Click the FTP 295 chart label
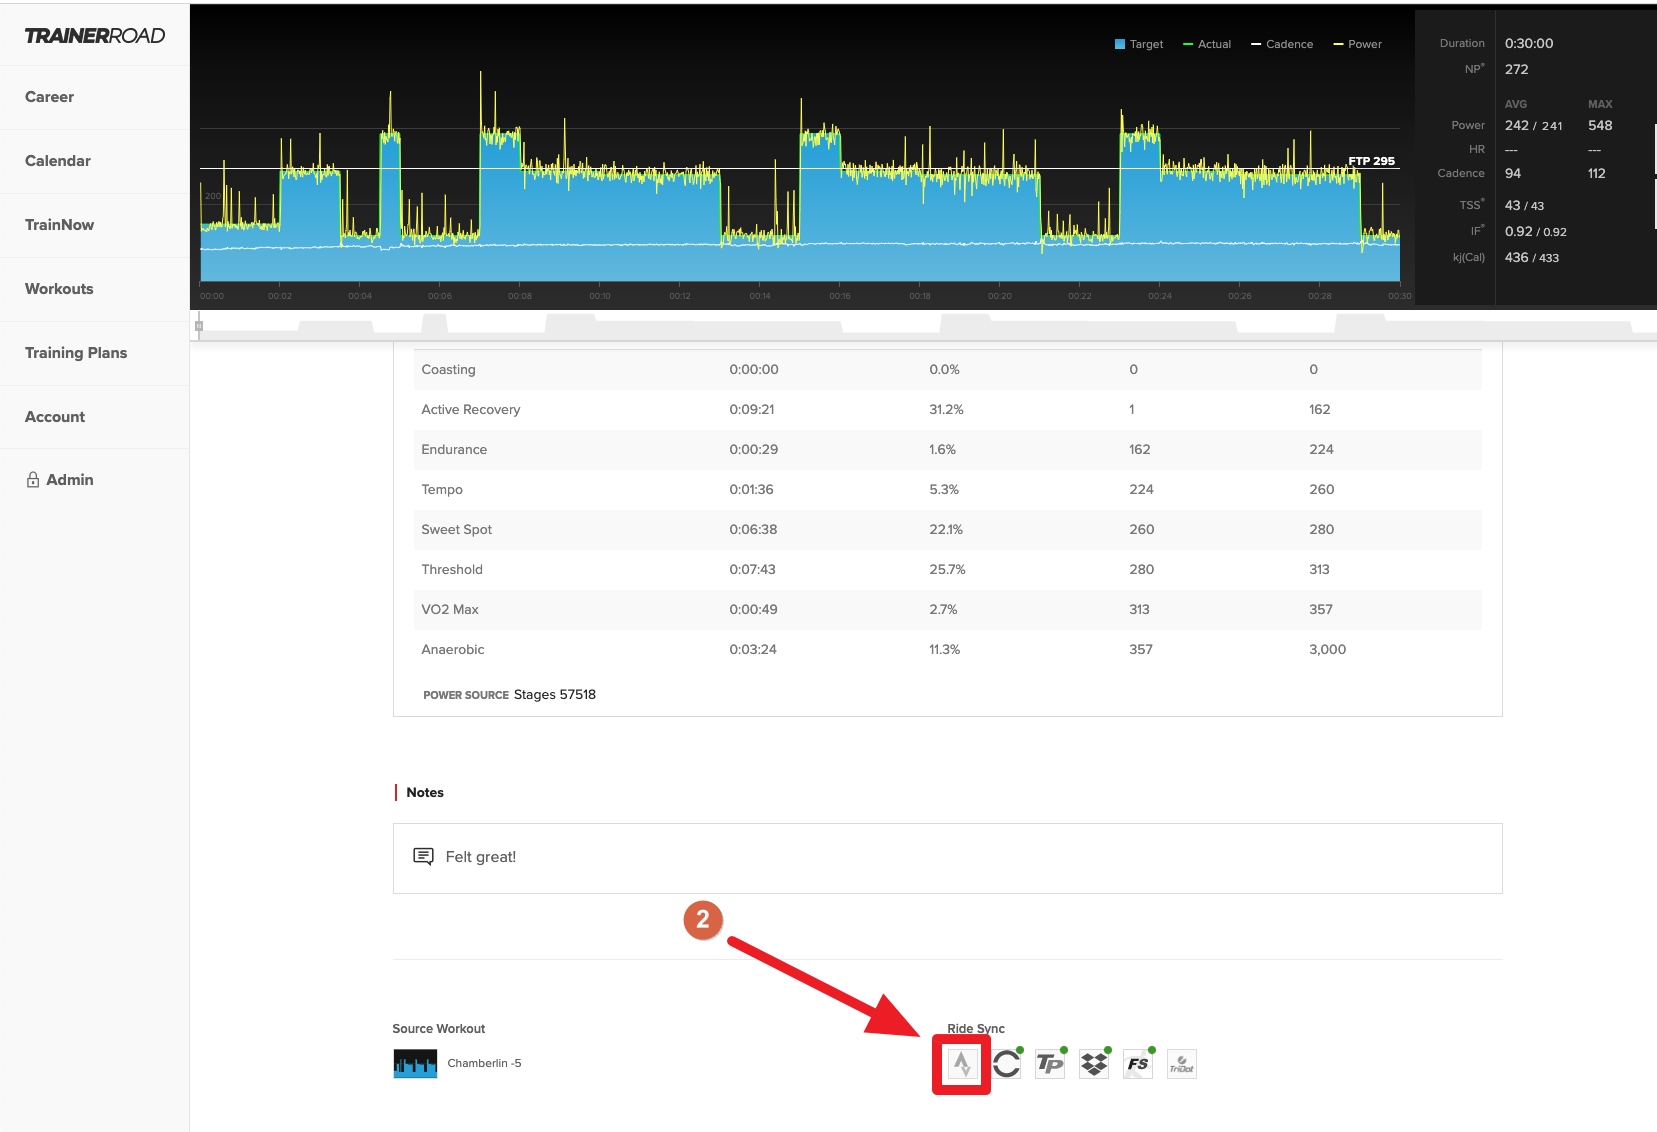This screenshot has width=1657, height=1132. pyautogui.click(x=1371, y=161)
